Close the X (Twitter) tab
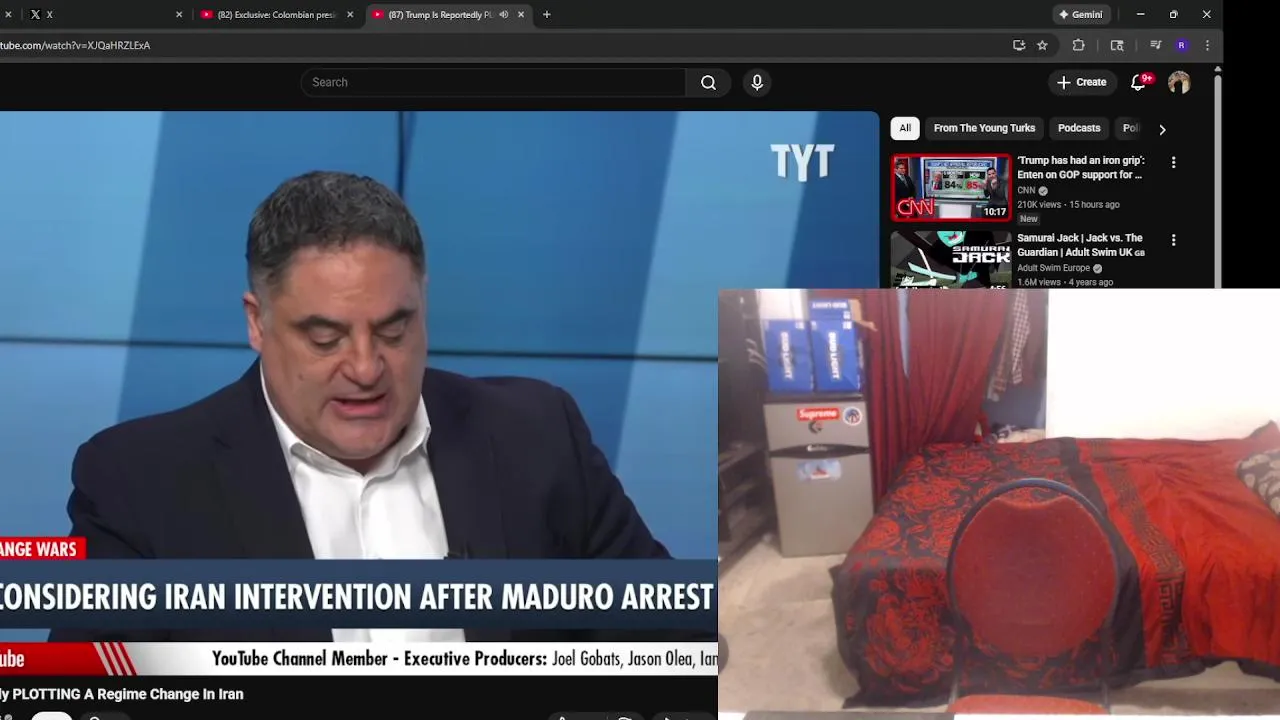Viewport: 1280px width, 720px height. tap(179, 15)
